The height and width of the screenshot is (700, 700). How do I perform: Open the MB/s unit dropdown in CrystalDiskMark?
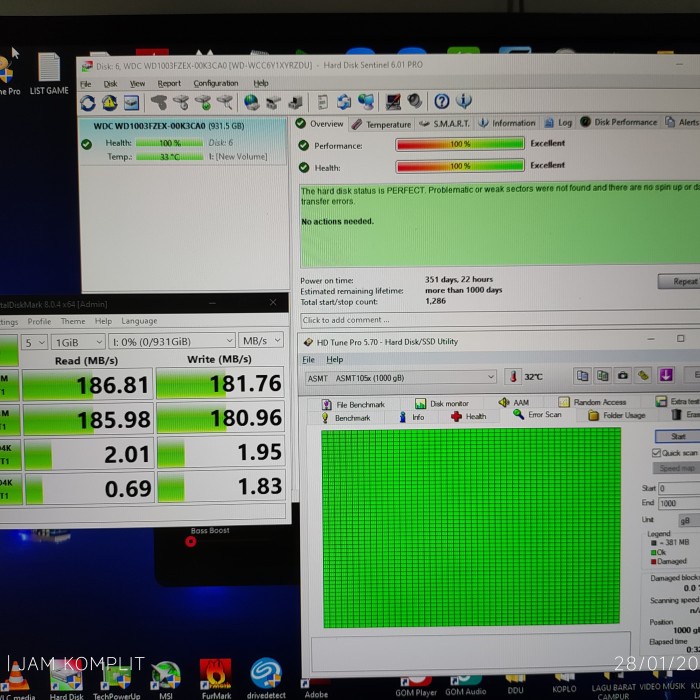click(x=261, y=341)
